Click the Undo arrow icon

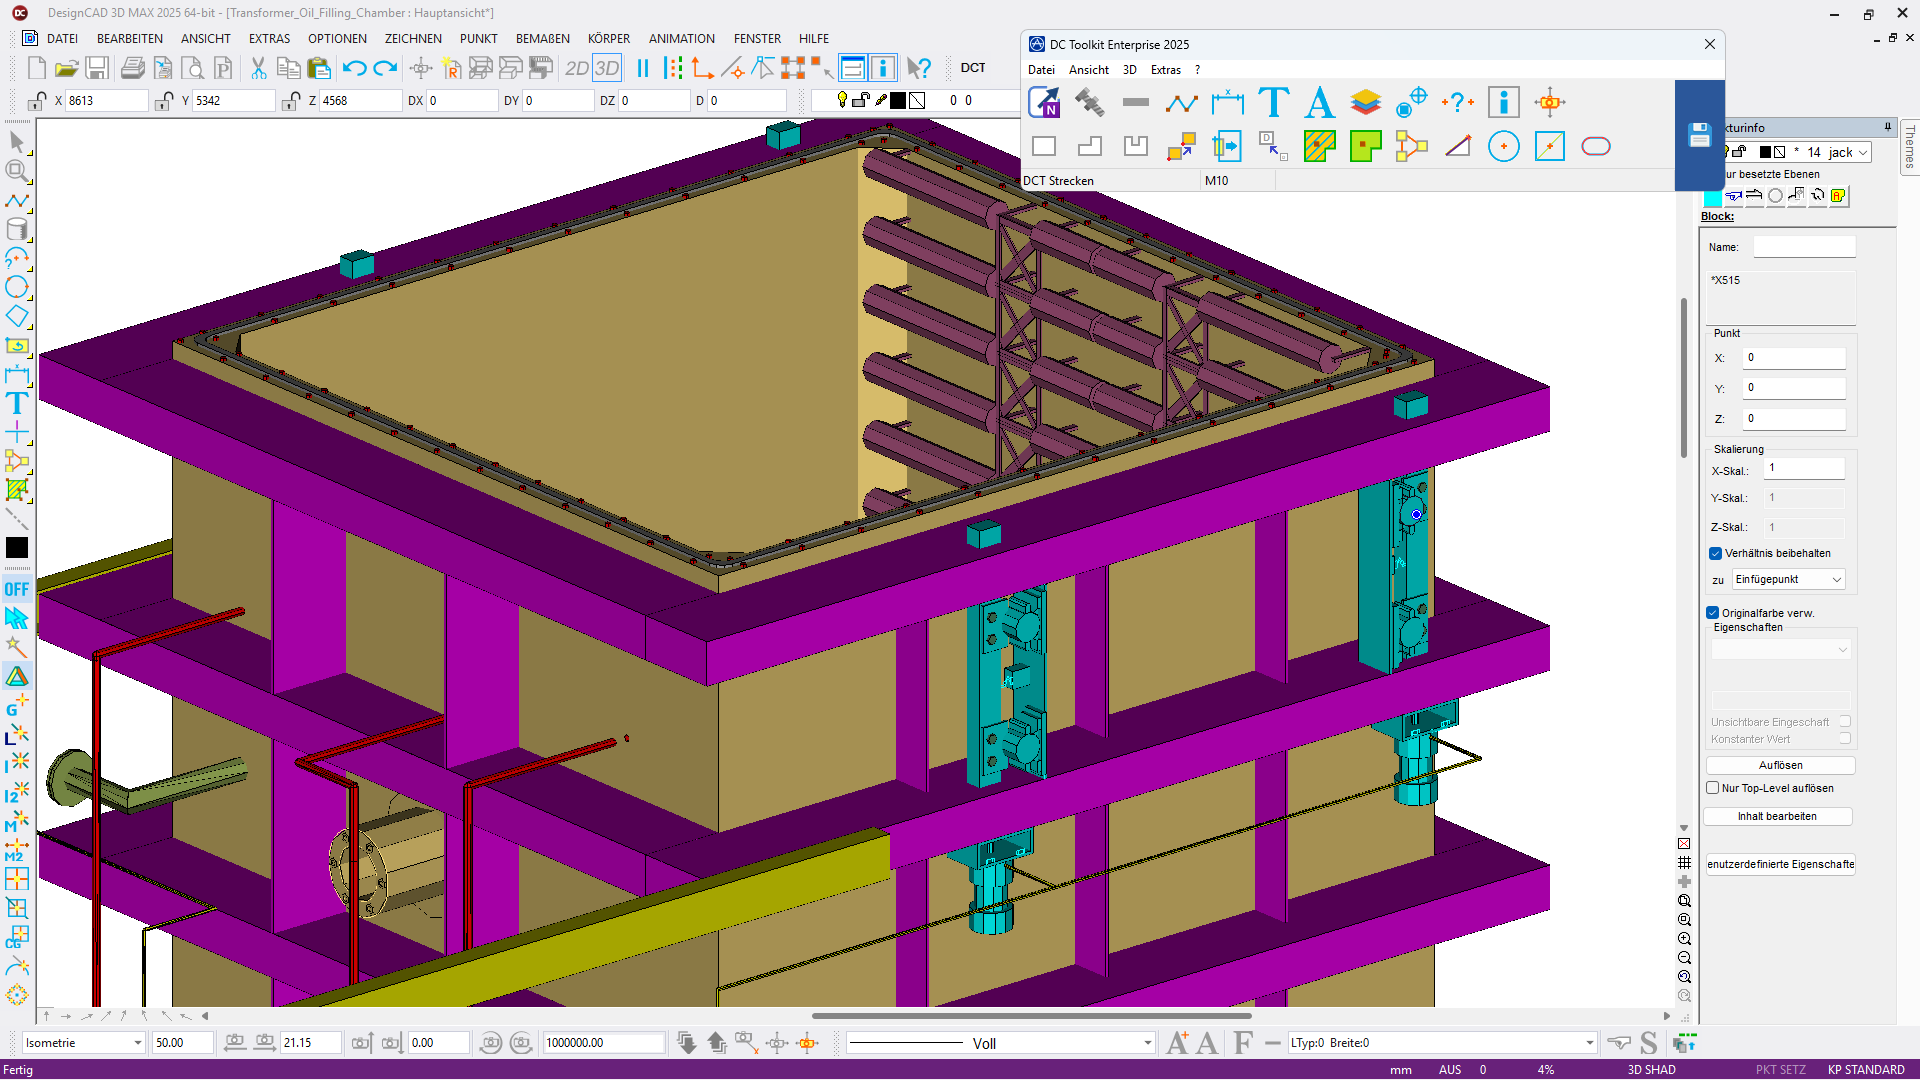(354, 68)
